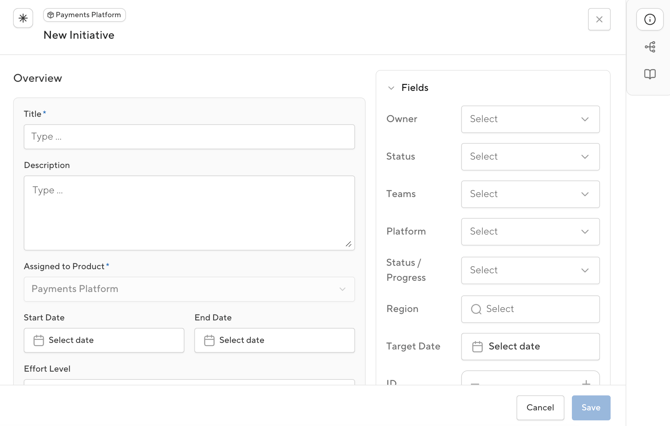Image resolution: width=670 pixels, height=426 pixels.
Task: Collapse the Fields section
Action: coord(391,88)
